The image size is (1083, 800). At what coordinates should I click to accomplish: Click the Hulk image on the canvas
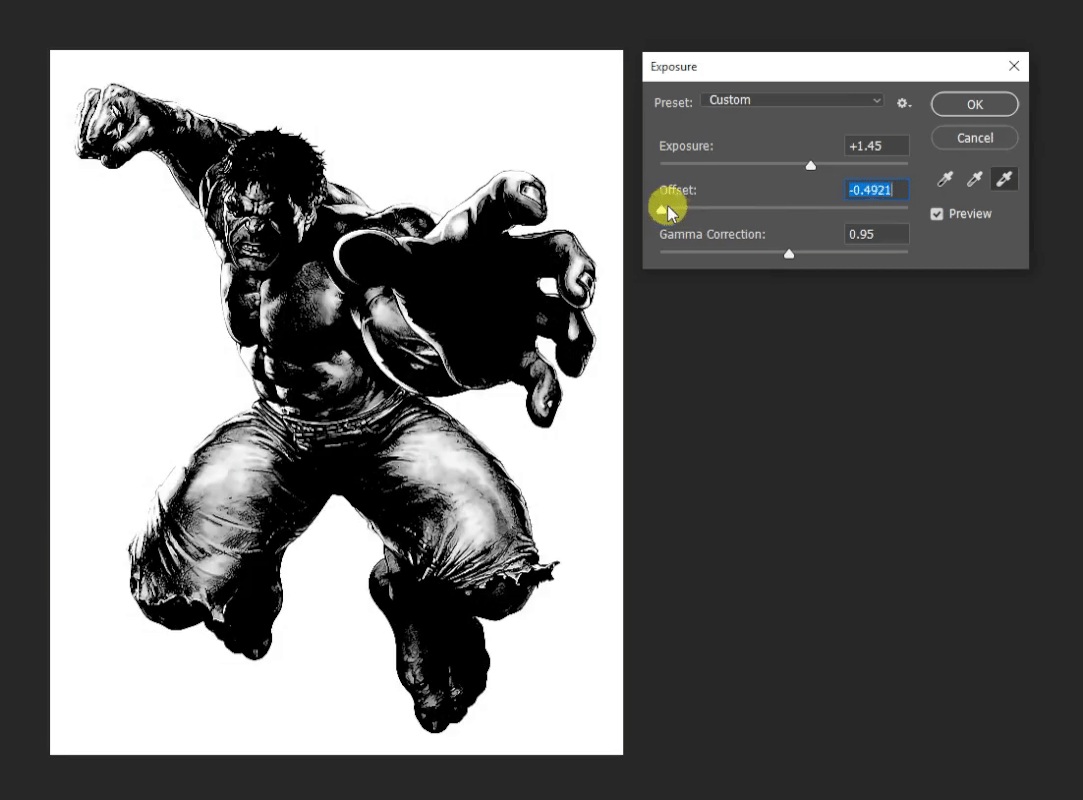coord(336,402)
